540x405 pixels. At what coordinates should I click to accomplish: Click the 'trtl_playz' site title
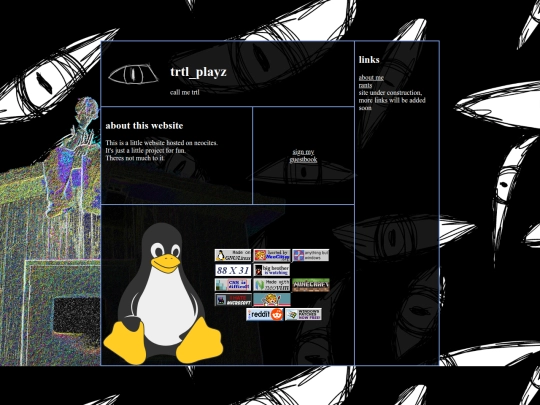198,72
